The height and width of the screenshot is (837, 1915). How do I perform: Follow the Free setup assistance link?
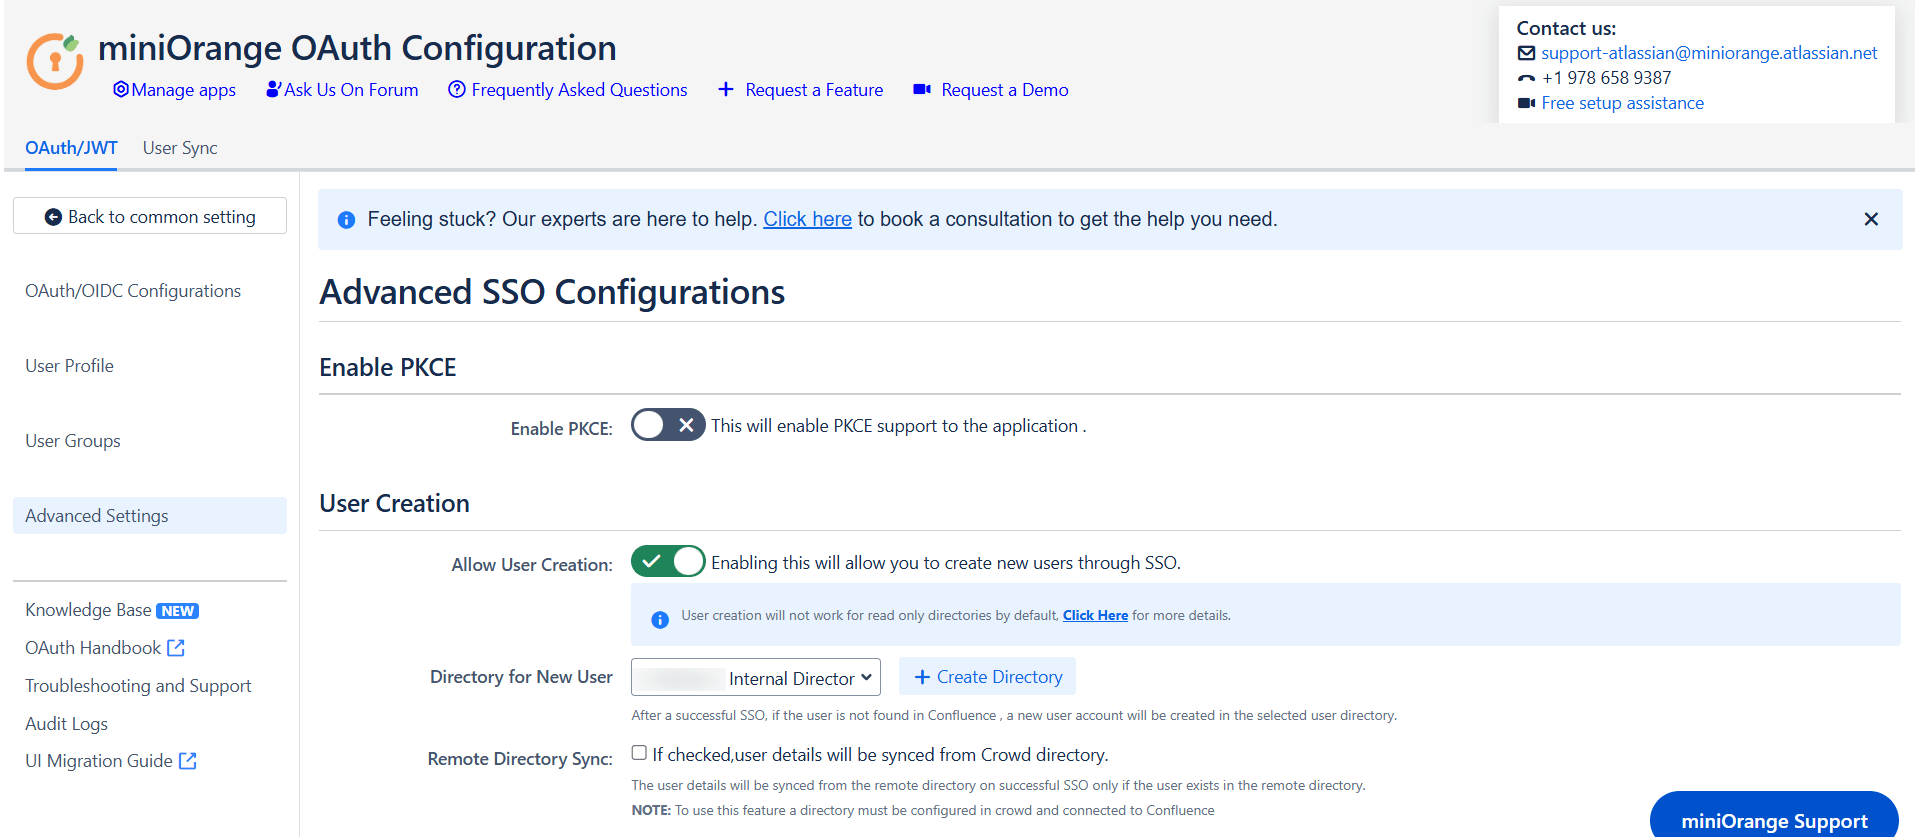pyautogui.click(x=1622, y=103)
